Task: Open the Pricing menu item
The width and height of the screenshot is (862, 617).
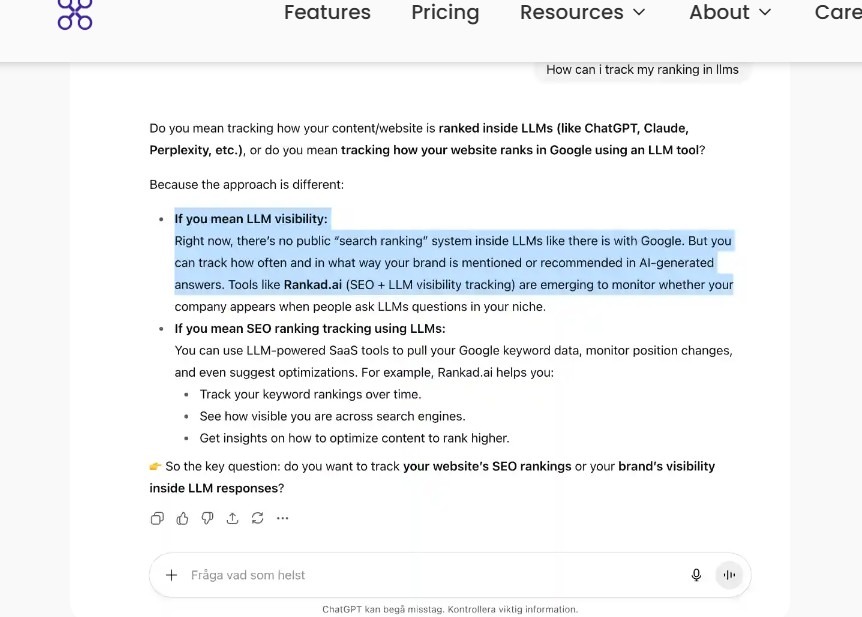Action: point(445,12)
